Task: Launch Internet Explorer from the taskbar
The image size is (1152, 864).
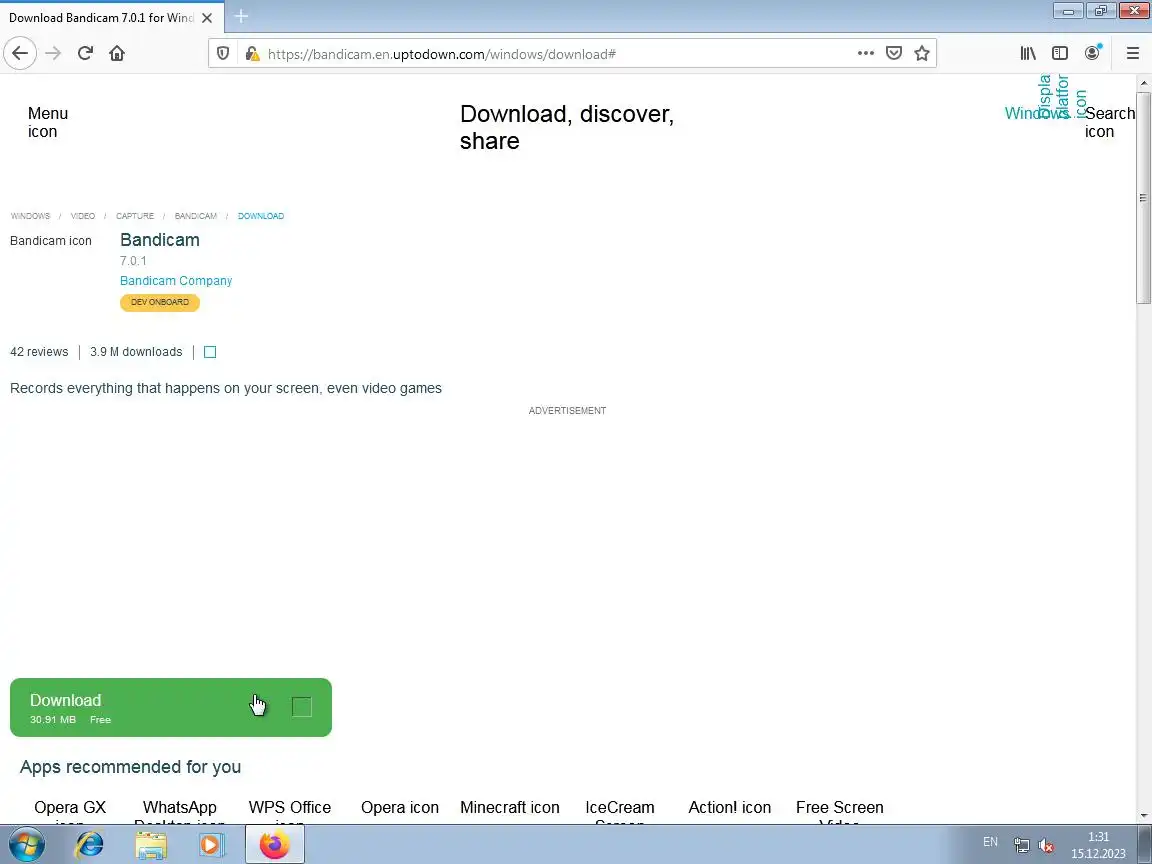Action: pos(90,845)
